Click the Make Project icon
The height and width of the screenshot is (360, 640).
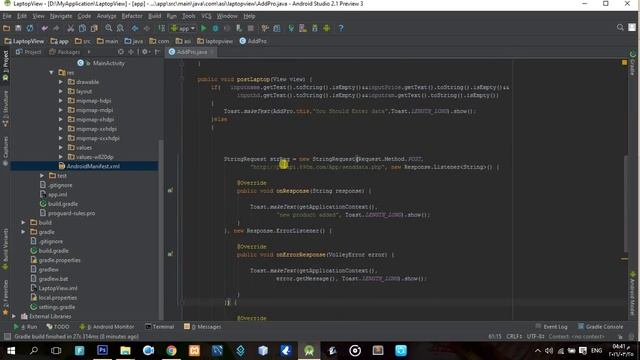tap(162, 28)
